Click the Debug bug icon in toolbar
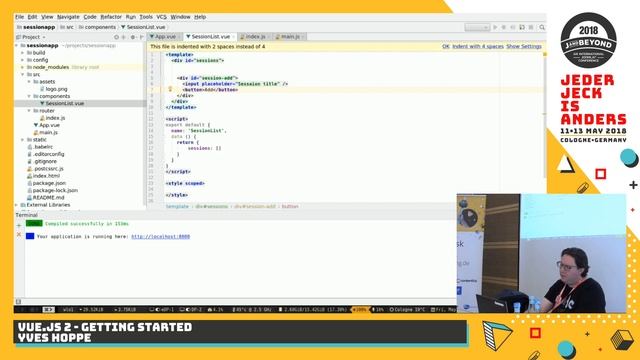Image resolution: width=640 pixels, height=360 pixels. (504, 27)
